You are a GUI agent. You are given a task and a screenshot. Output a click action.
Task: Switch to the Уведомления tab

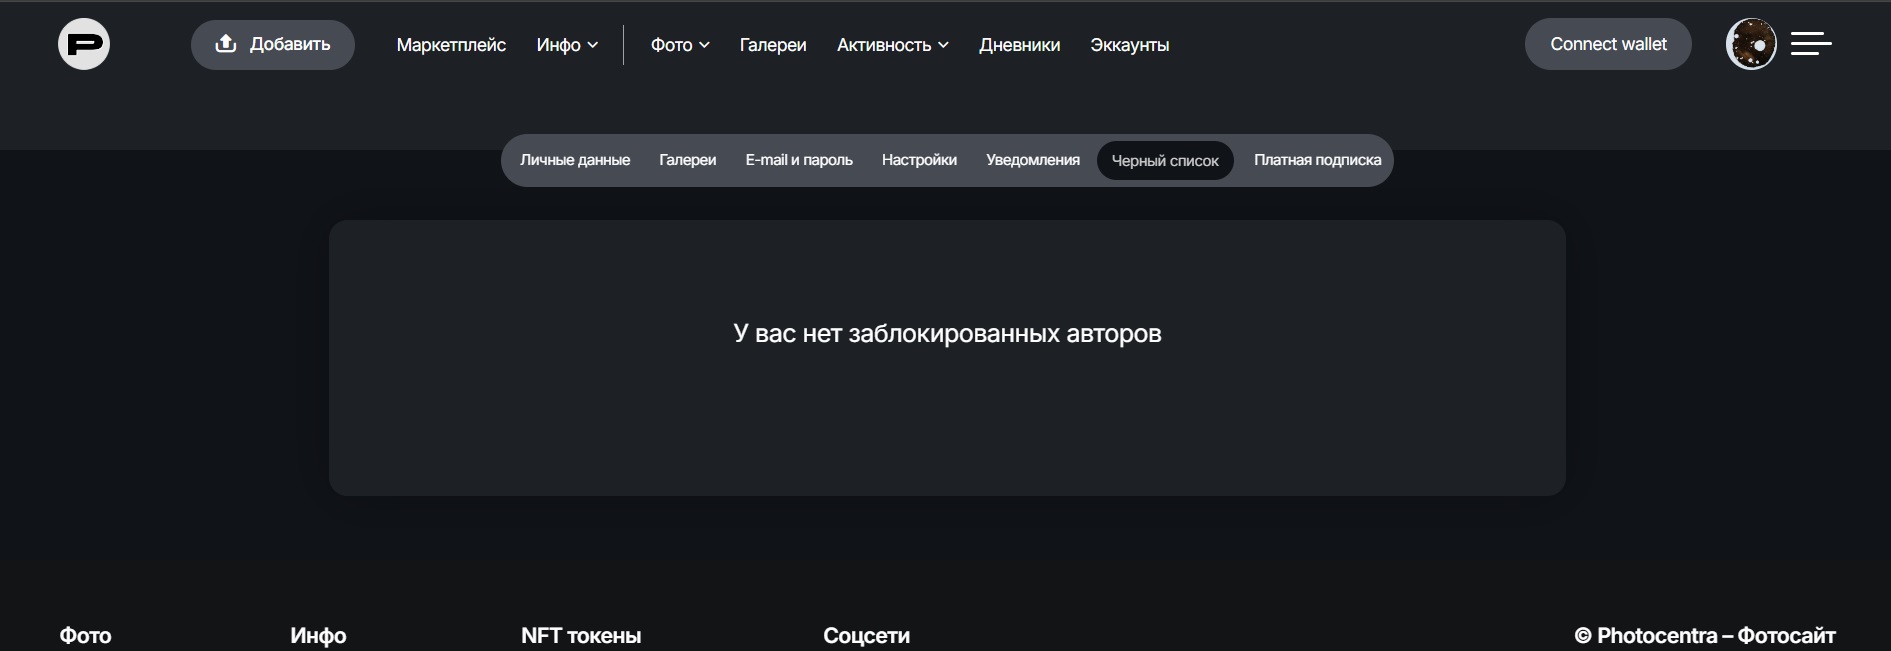click(x=1032, y=160)
